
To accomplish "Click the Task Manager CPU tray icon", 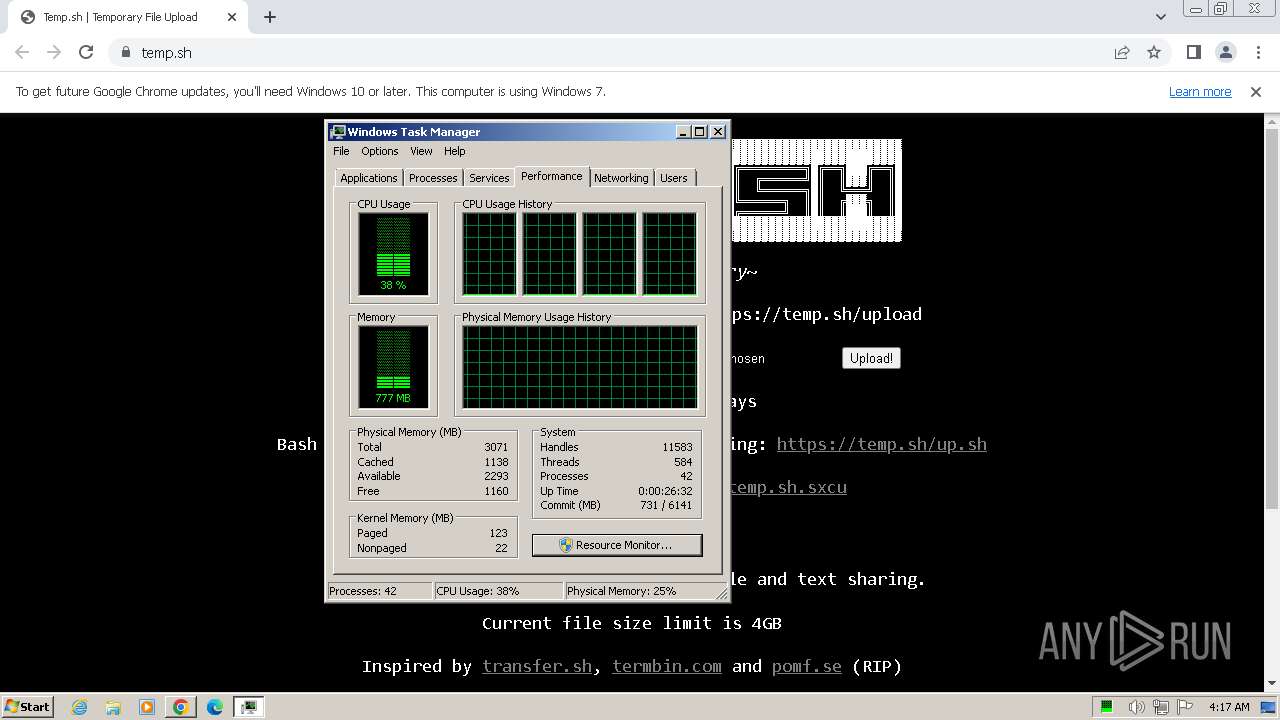I will (1107, 707).
